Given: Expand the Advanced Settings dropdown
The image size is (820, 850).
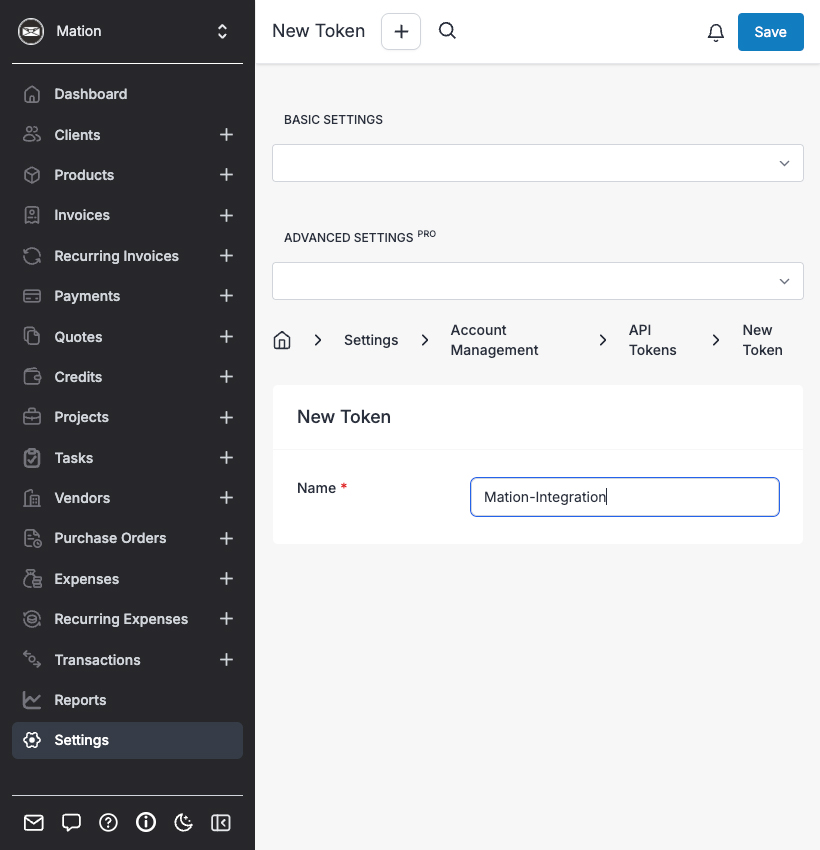Looking at the screenshot, I should click(538, 281).
